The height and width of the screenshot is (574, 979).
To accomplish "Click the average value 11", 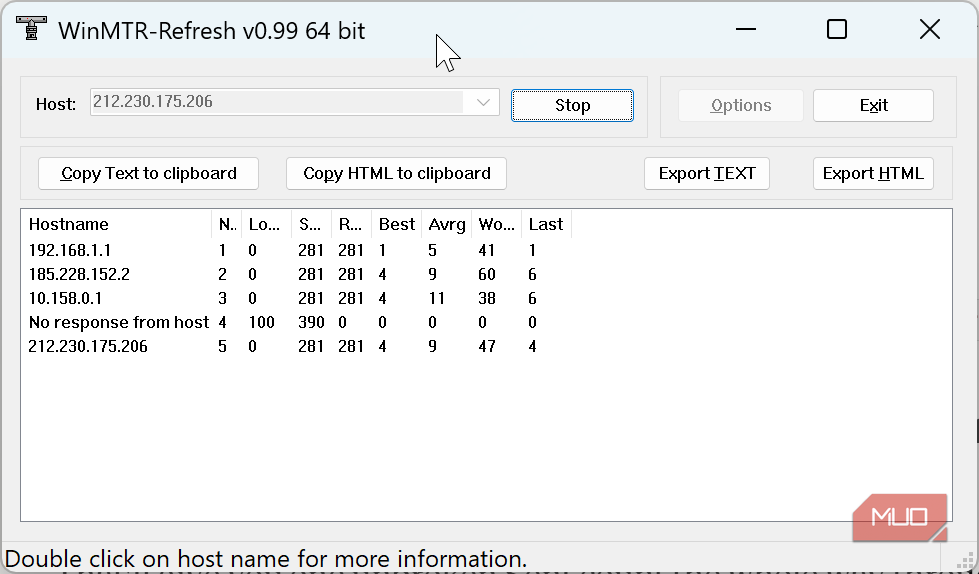I will click(436, 299).
